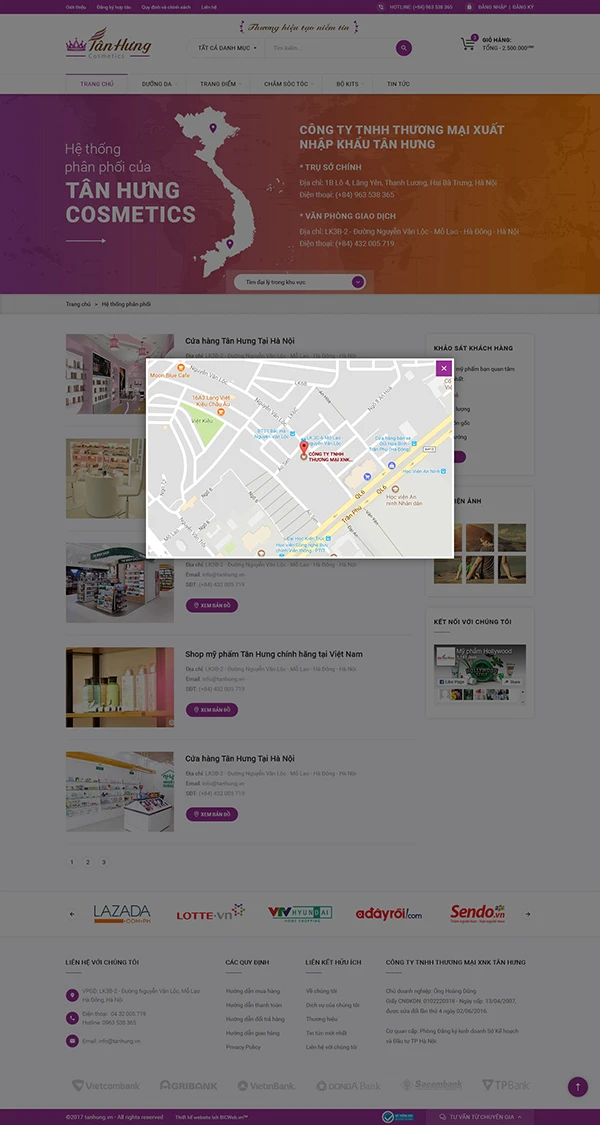Click Shop mỹ phẩm Tân Hưng chính hãng title
Screen dimensions: 600x1125
273,654
